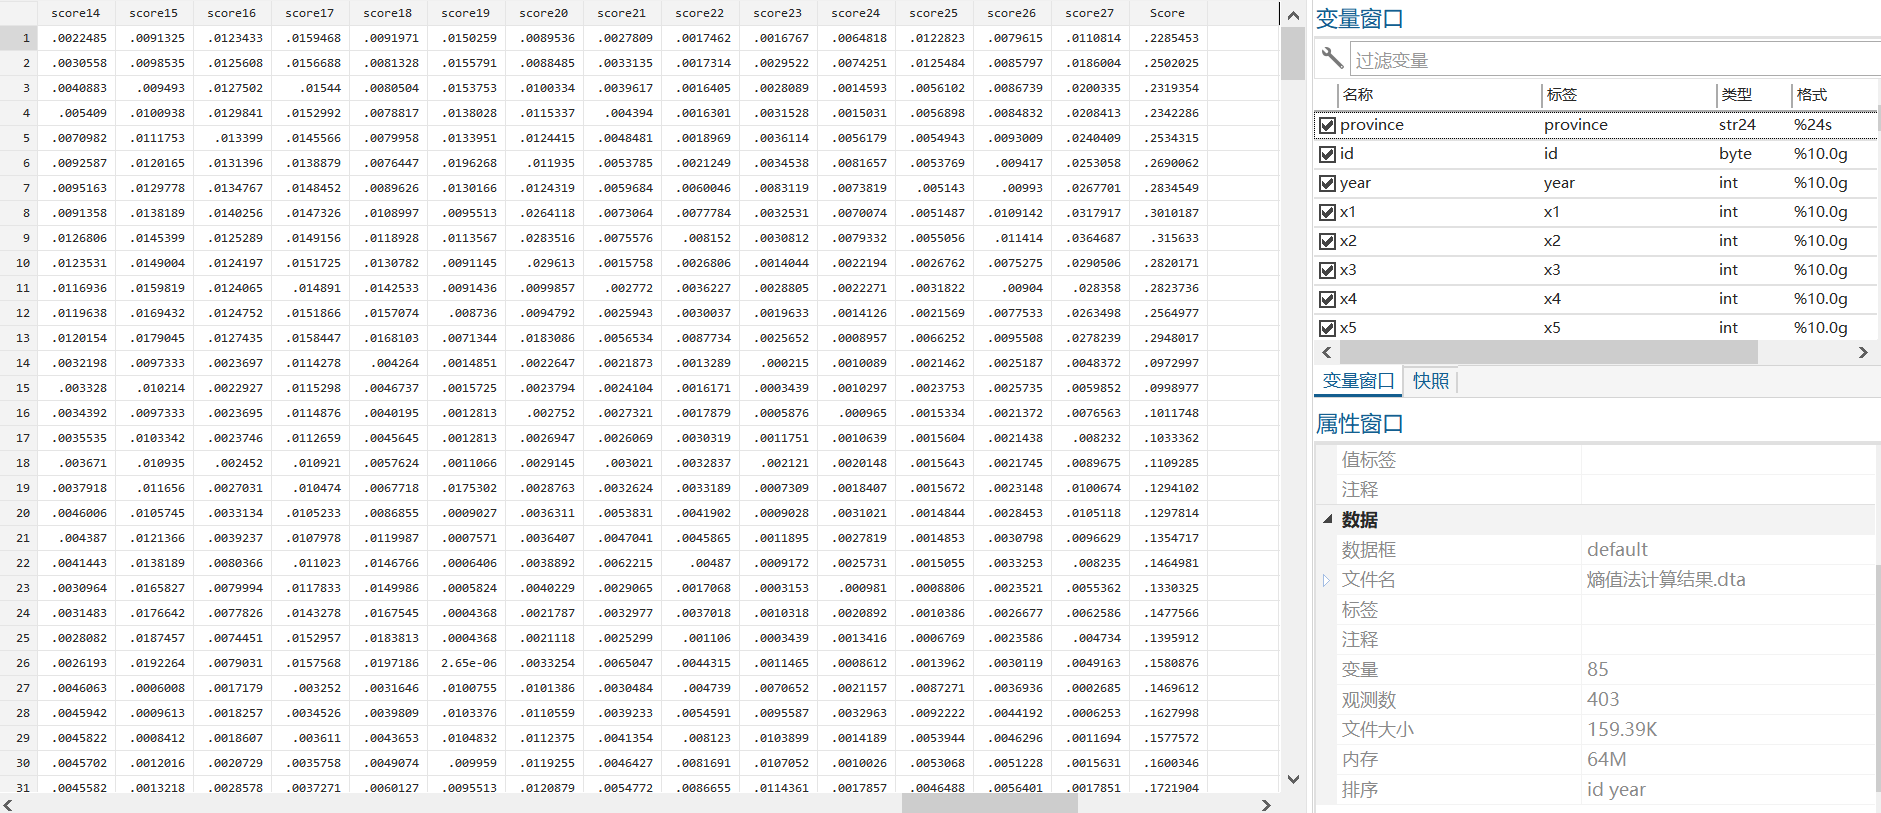Toggle the x5 variable checkbox
The width and height of the screenshot is (1881, 813).
[x=1327, y=328]
